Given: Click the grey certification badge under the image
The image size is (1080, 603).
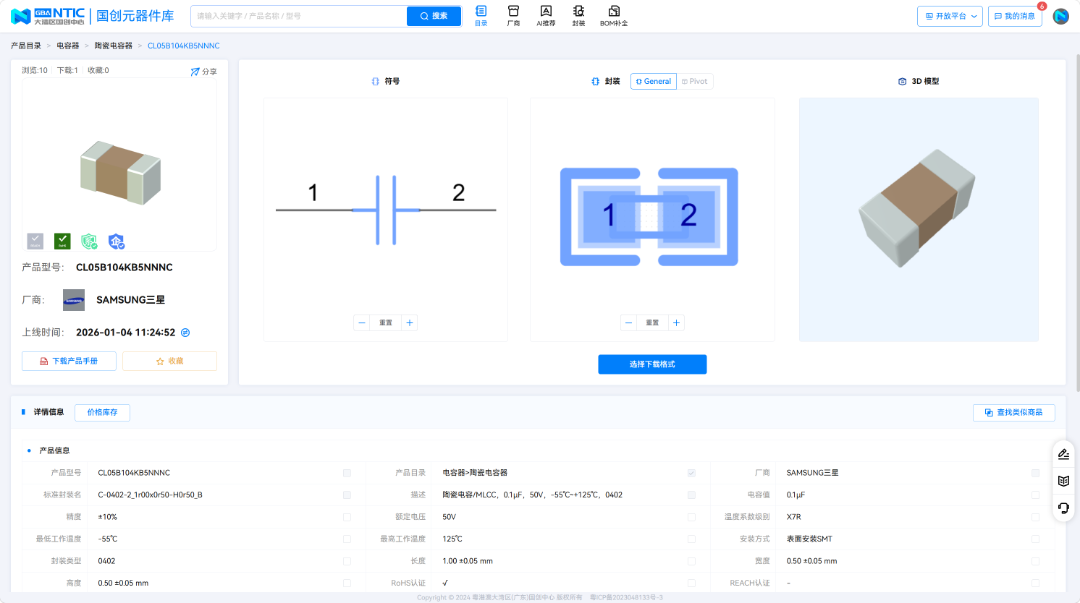Looking at the screenshot, I should (x=35, y=241).
